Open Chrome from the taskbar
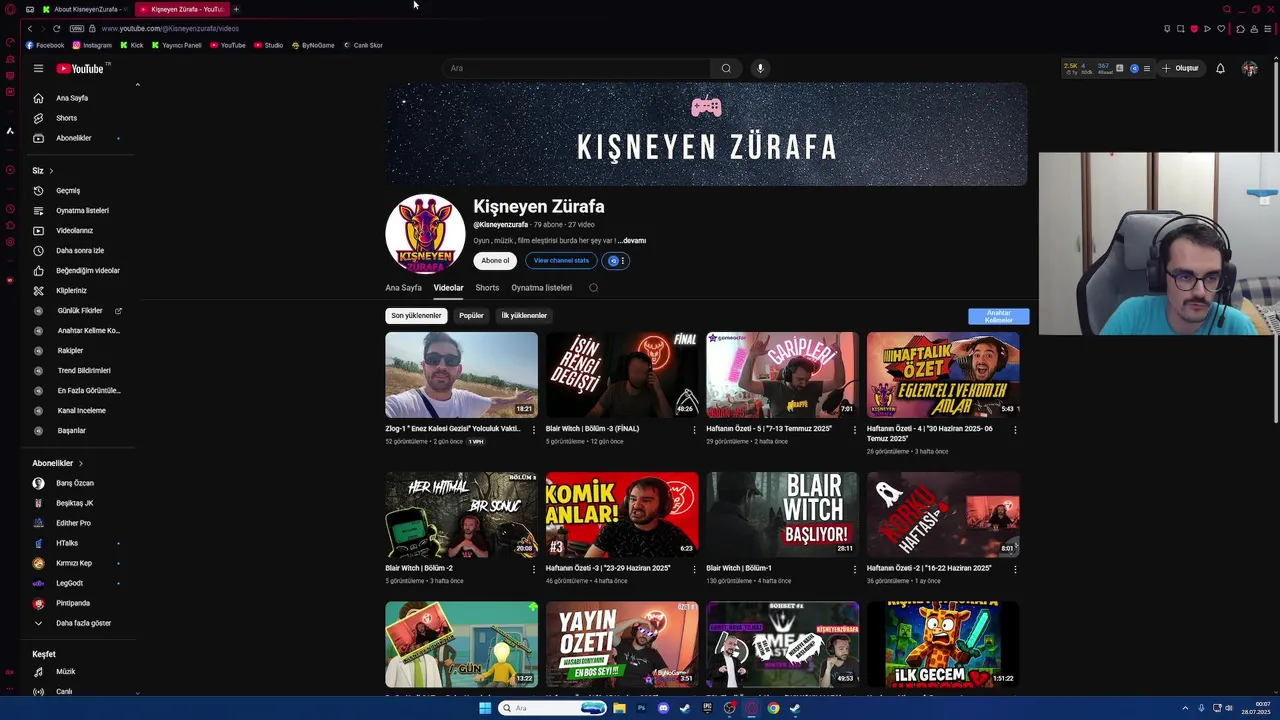The height and width of the screenshot is (720, 1280). (773, 708)
